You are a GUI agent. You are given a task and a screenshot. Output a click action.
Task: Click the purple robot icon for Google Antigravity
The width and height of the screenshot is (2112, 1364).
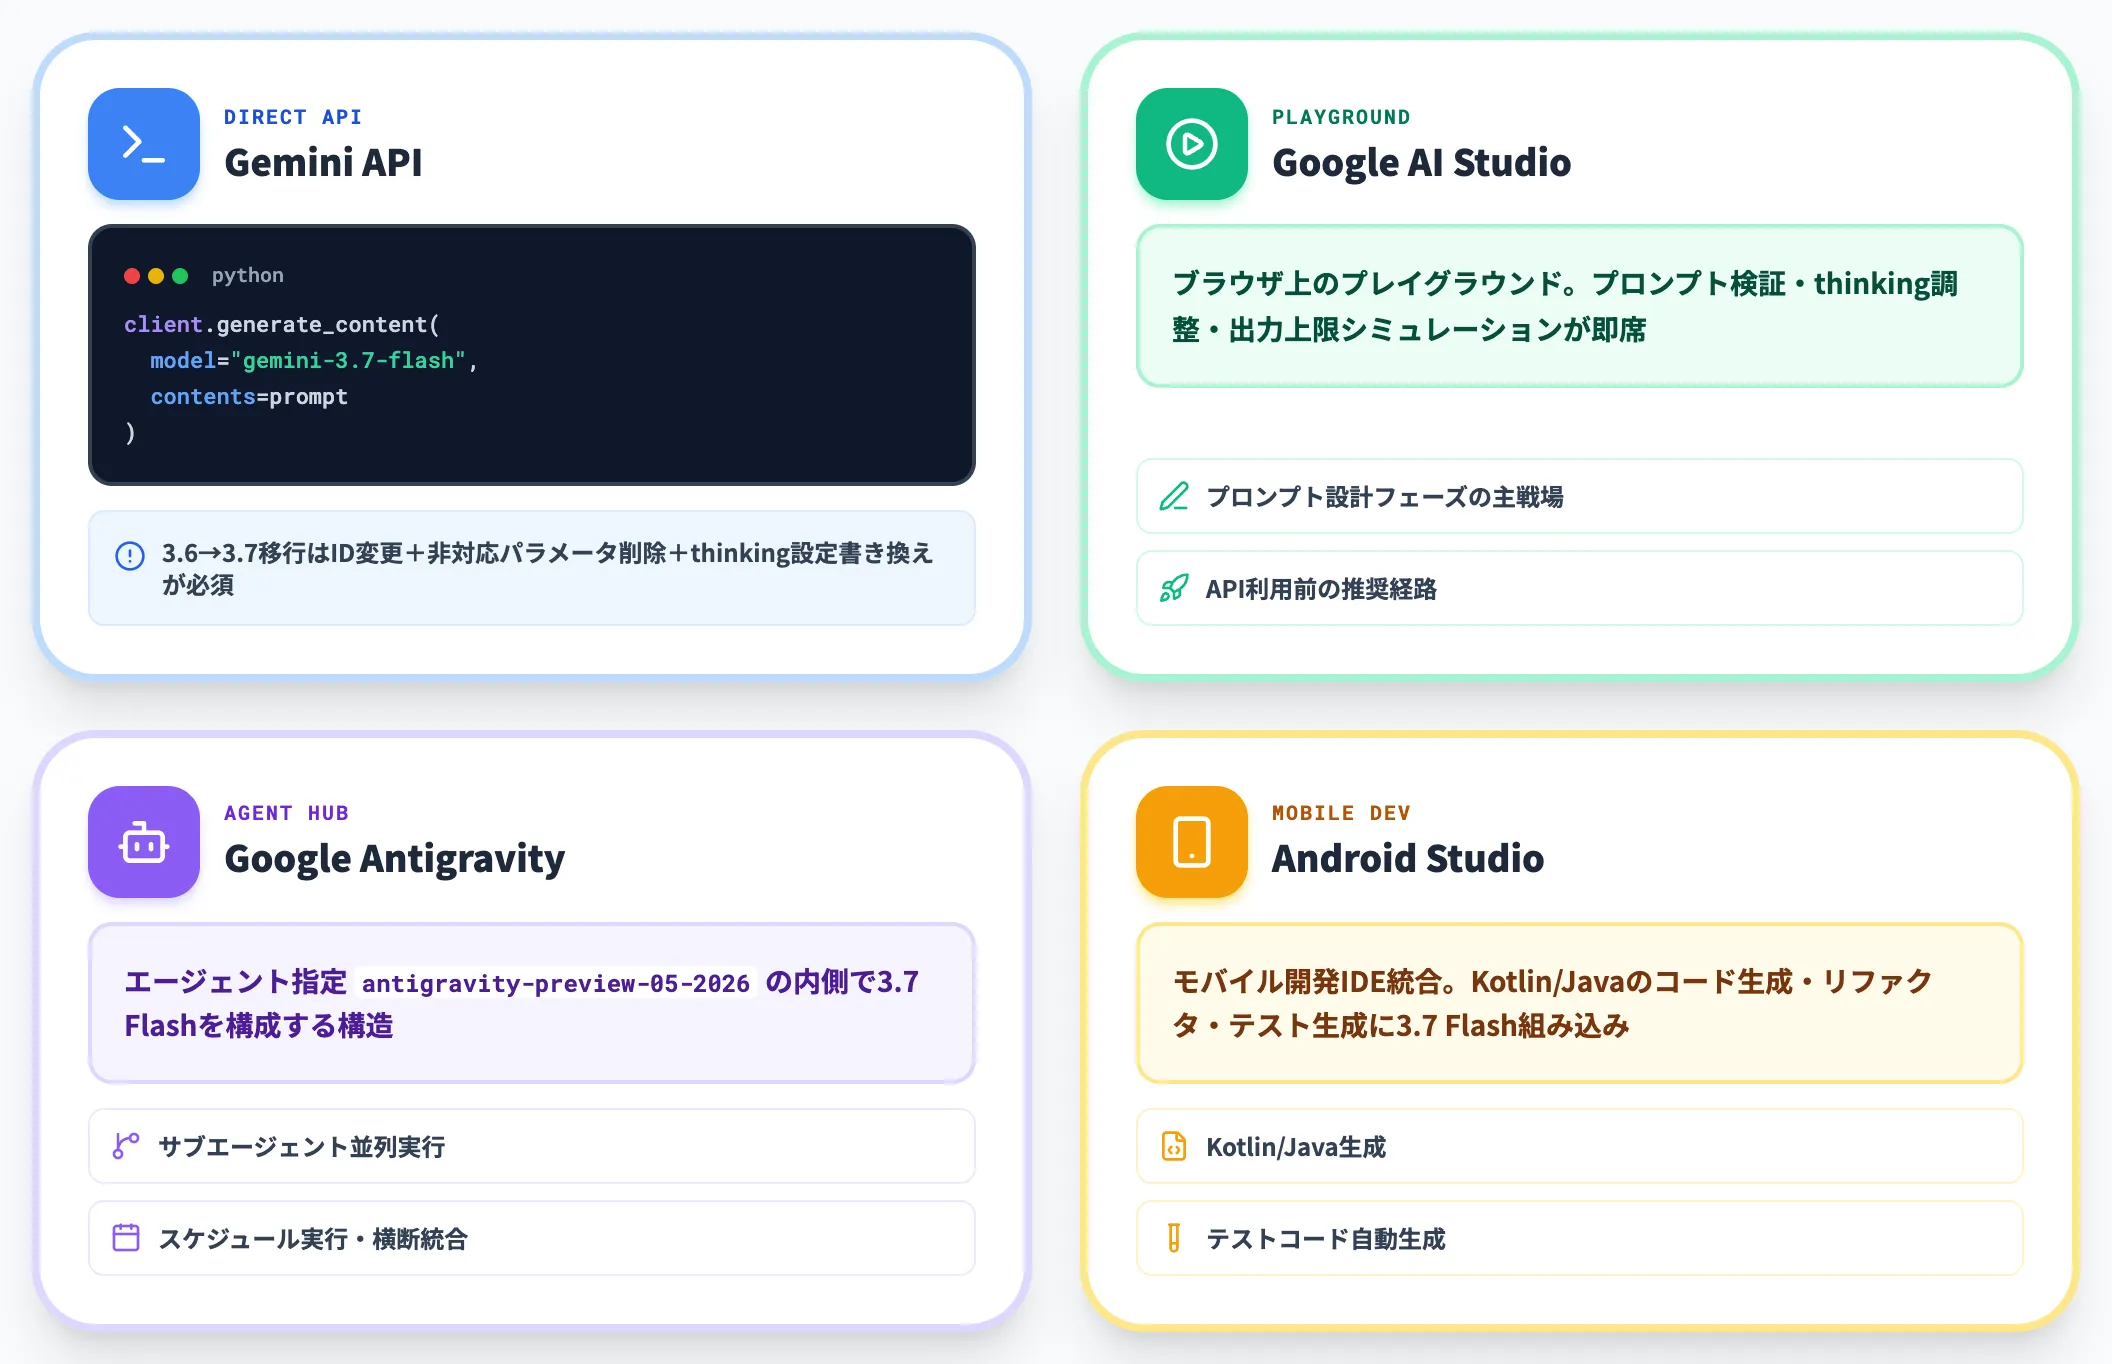pyautogui.click(x=144, y=842)
